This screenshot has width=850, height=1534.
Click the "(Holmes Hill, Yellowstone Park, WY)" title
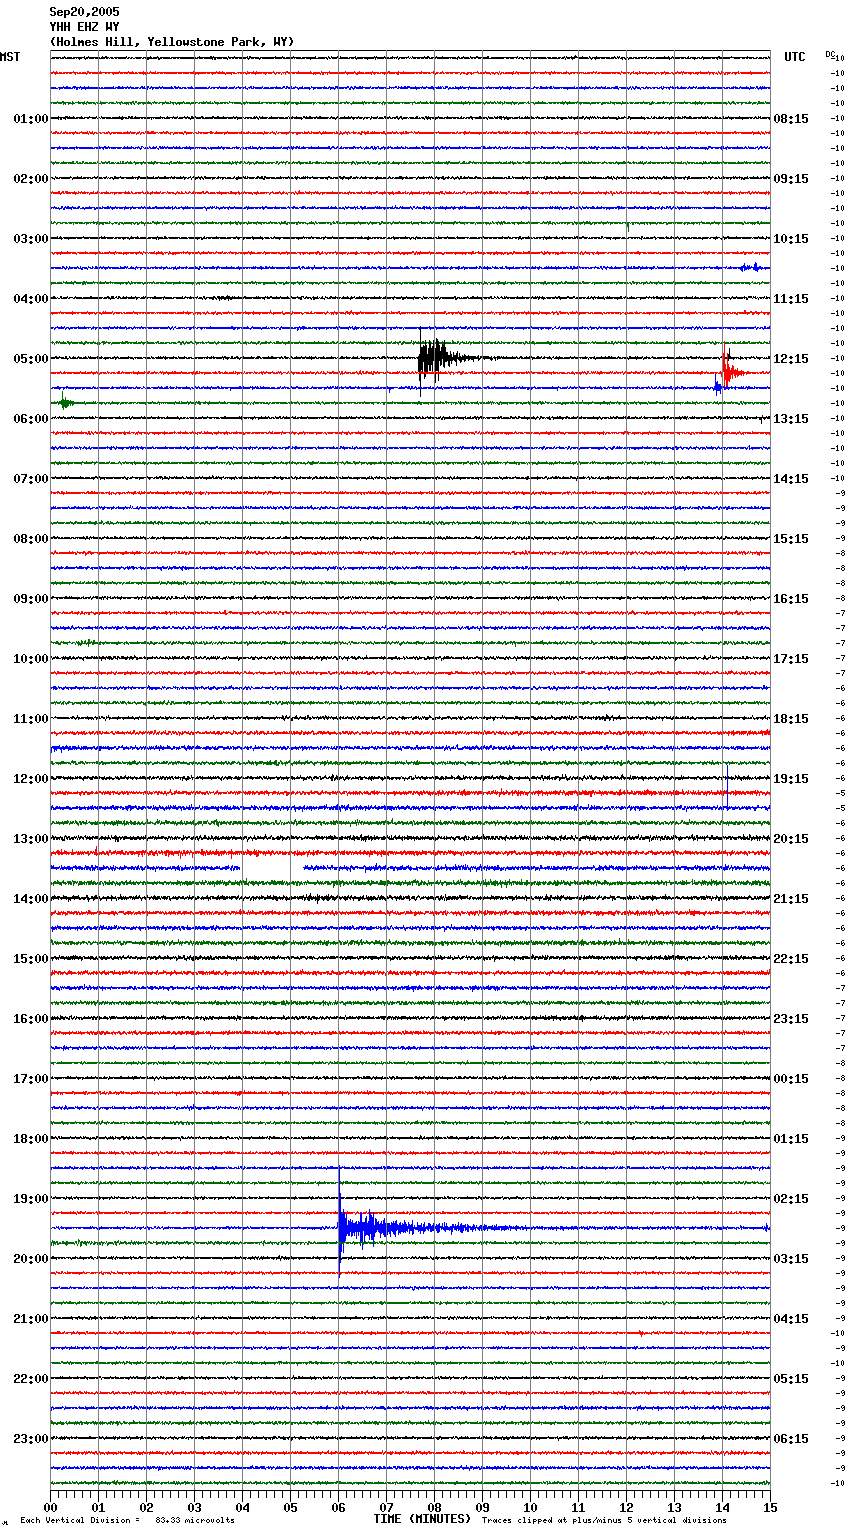pos(172,42)
